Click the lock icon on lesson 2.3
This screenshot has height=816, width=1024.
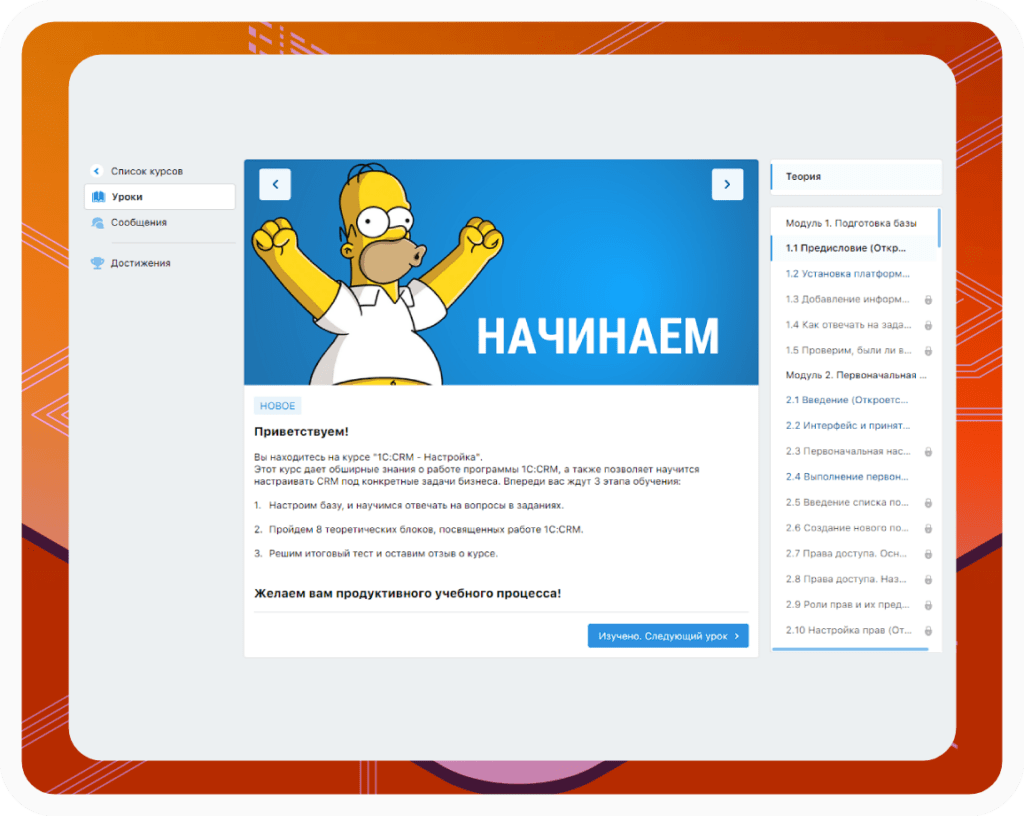[928, 452]
